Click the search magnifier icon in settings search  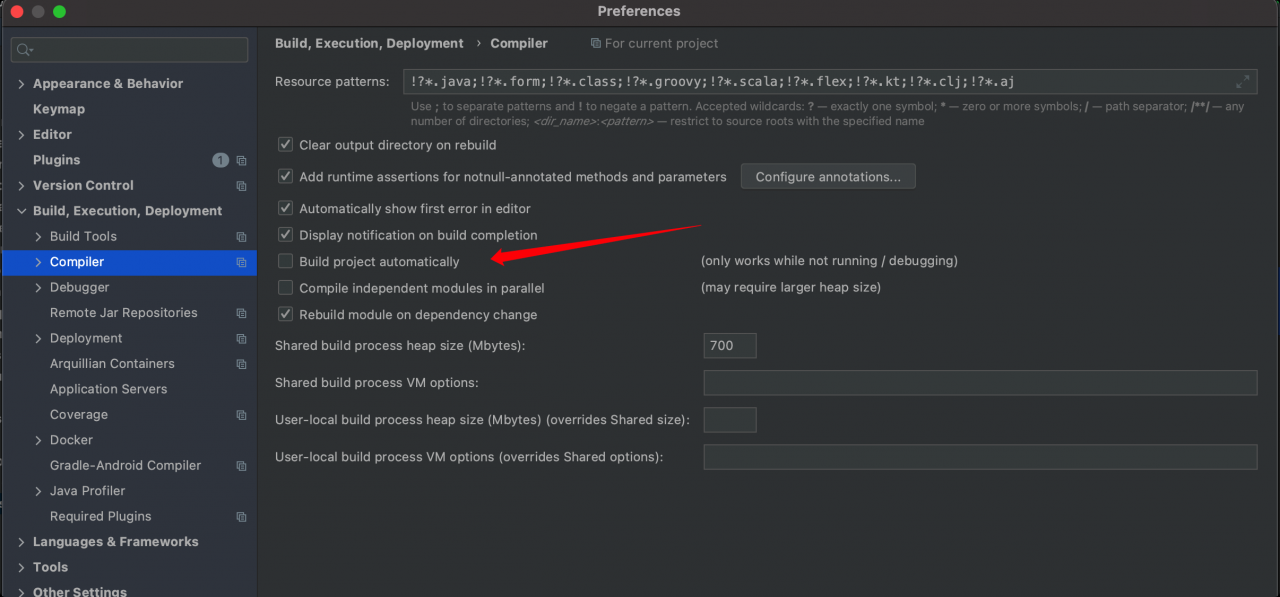tap(25, 50)
